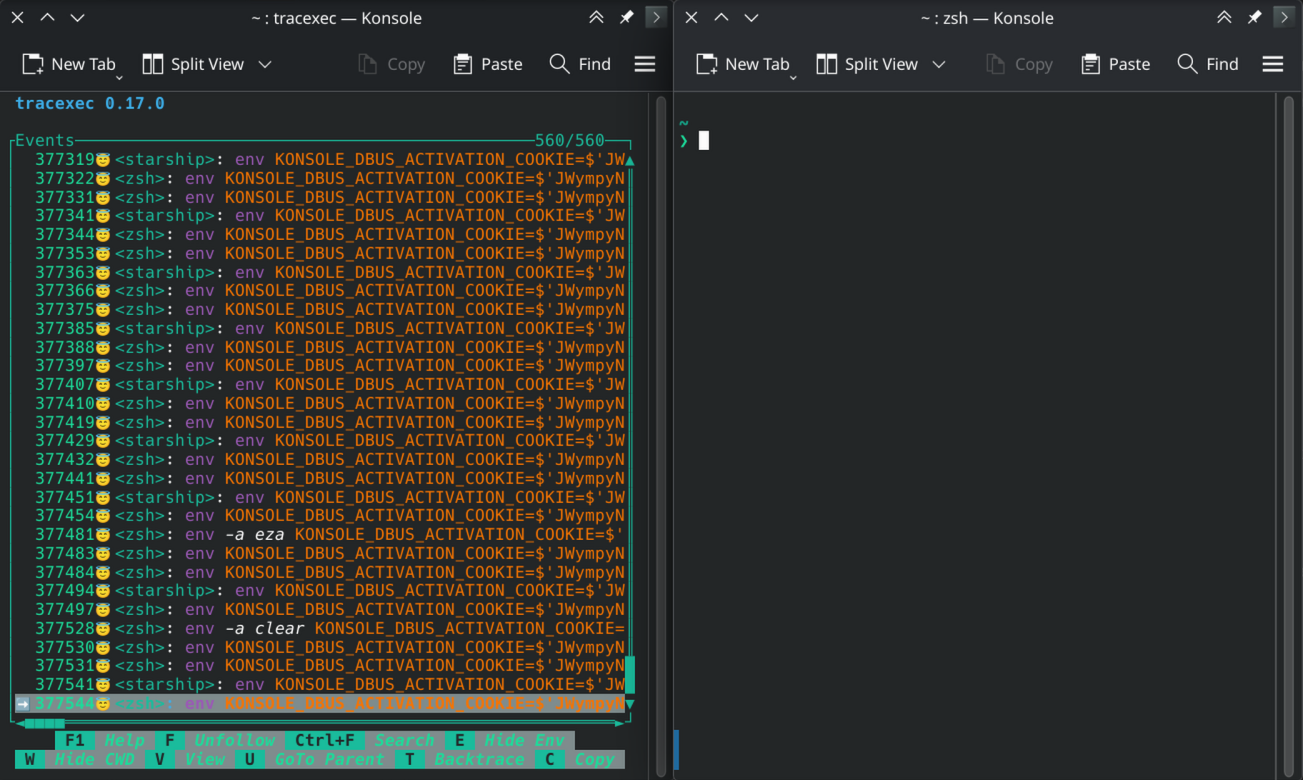
Task: Click the events list scroll-down arrow
Action: [630, 704]
